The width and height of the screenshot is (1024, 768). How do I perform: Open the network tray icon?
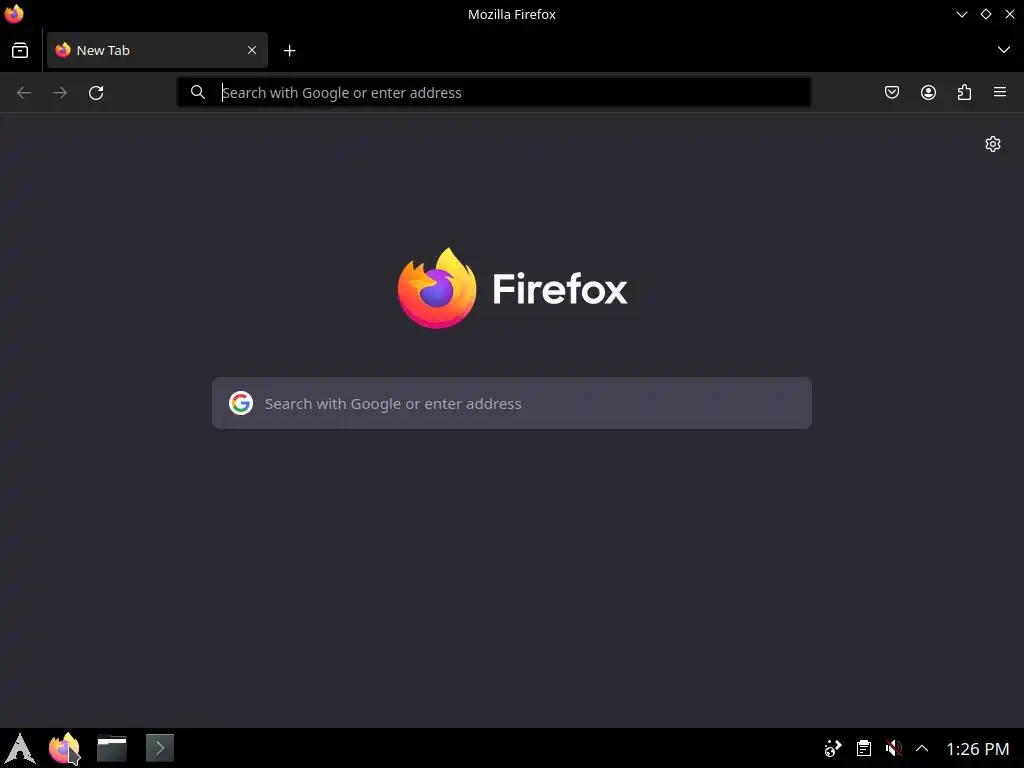833,748
